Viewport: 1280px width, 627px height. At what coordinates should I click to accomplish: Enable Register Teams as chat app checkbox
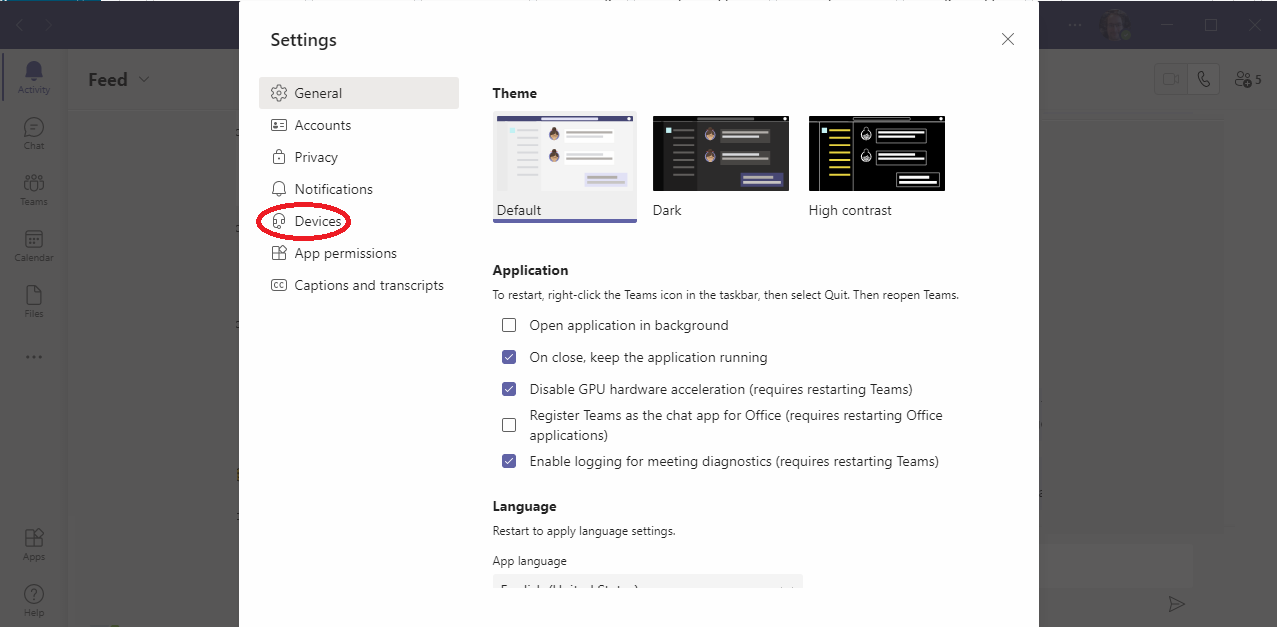(509, 425)
